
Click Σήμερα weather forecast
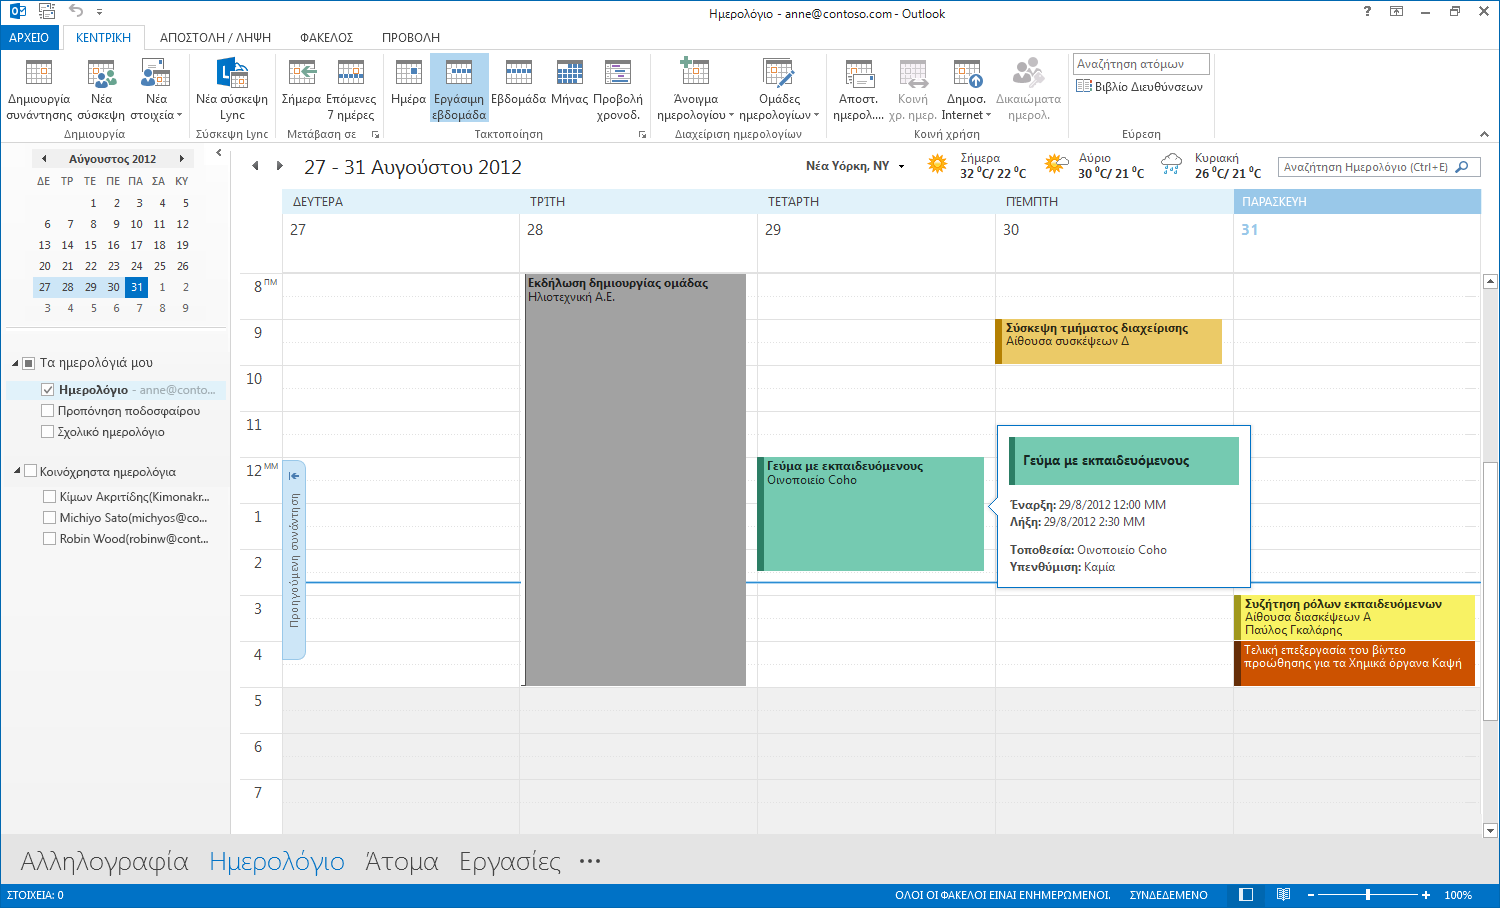coord(976,166)
